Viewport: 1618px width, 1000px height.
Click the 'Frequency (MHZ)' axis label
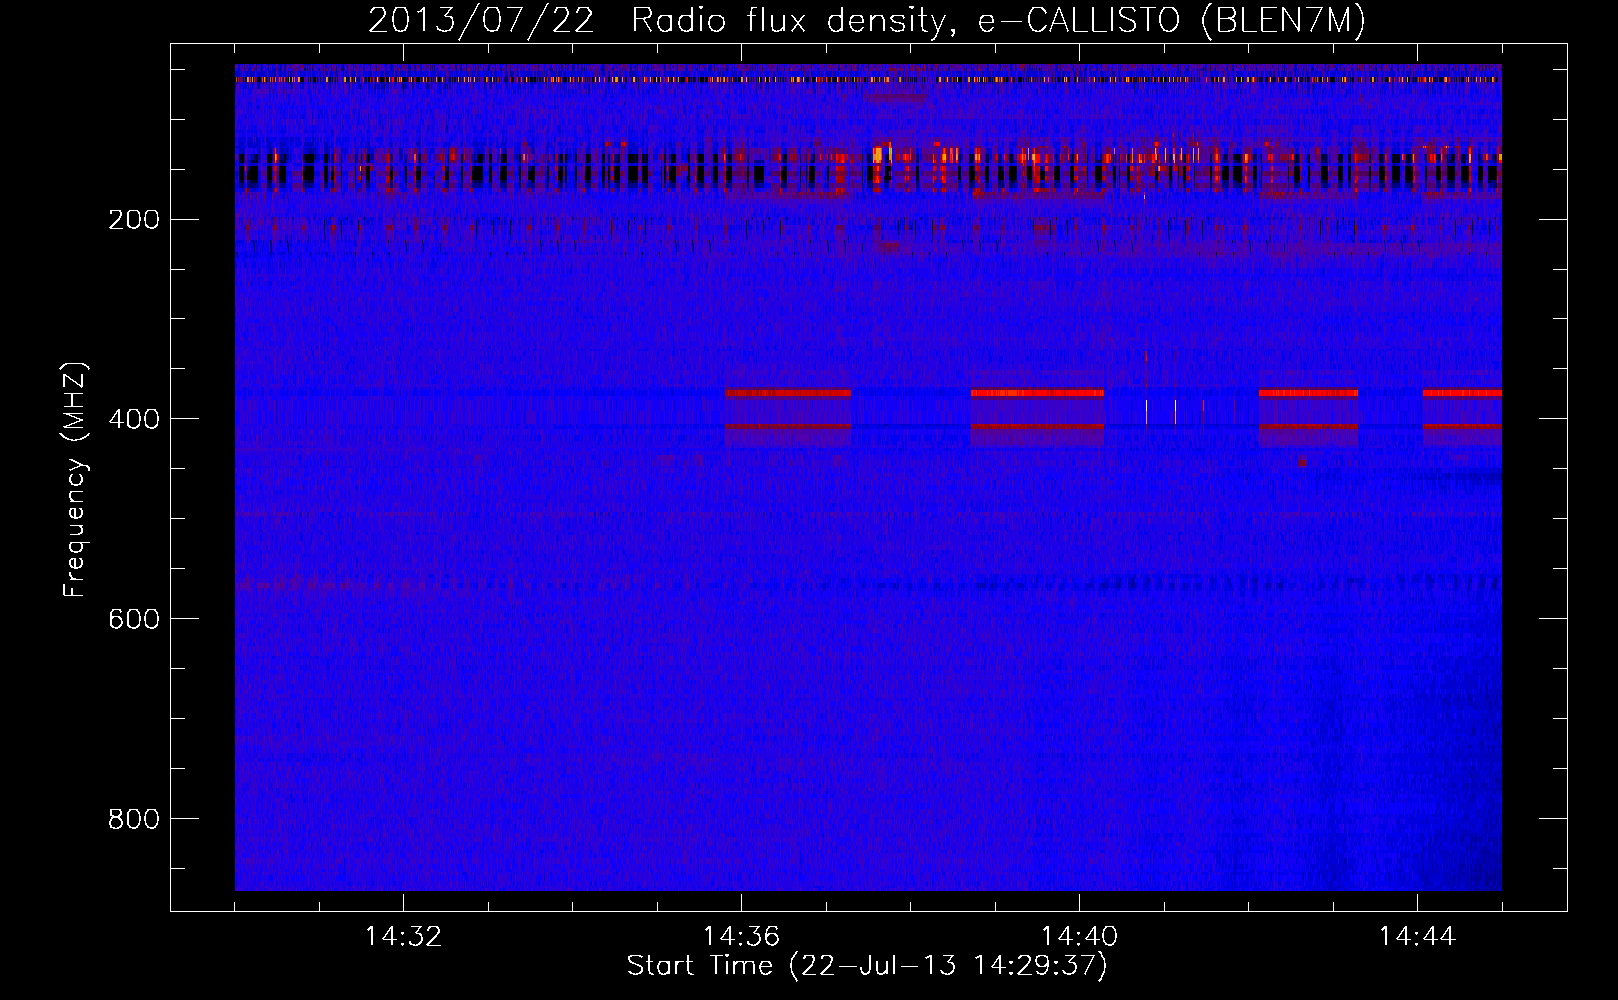[x=75, y=479]
